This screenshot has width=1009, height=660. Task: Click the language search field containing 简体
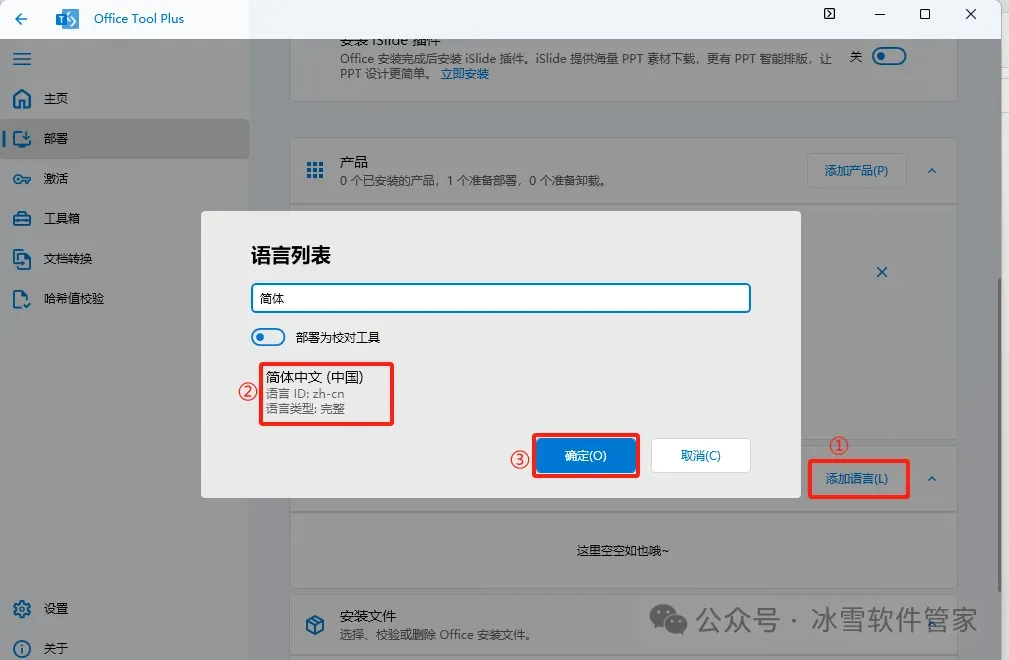(501, 298)
